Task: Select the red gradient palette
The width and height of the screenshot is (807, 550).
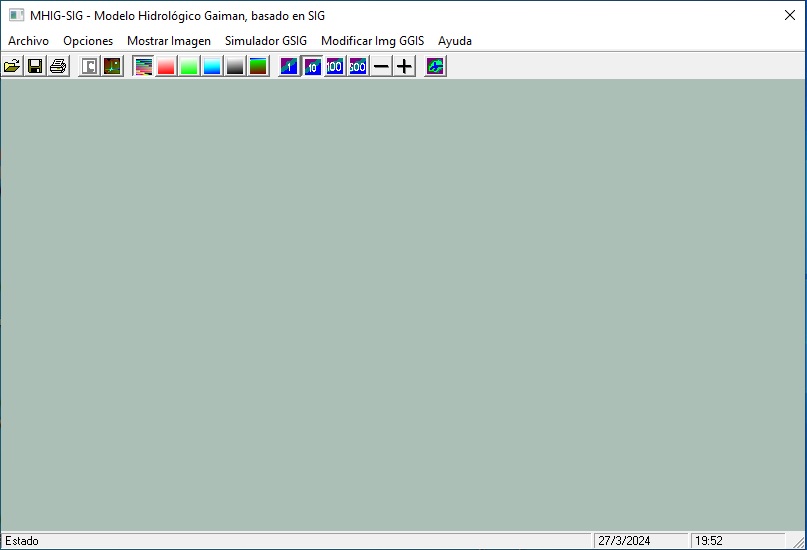Action: (166, 66)
